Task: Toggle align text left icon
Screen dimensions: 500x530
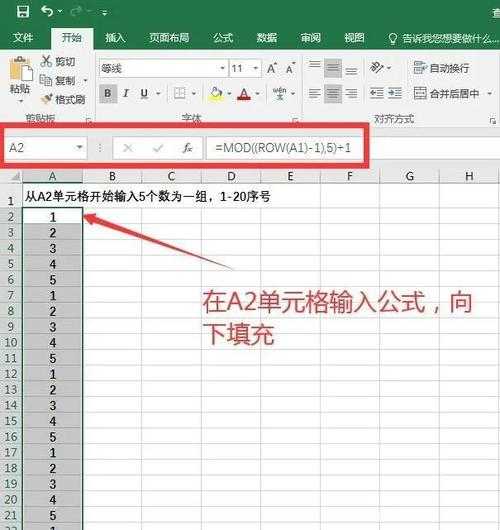Action: (x=314, y=93)
